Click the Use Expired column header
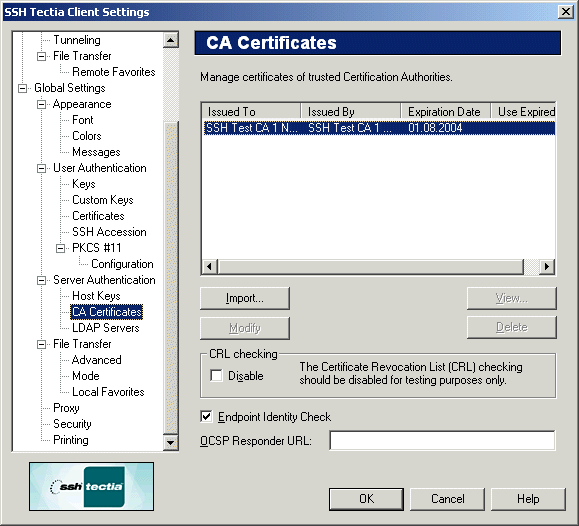 [523, 112]
